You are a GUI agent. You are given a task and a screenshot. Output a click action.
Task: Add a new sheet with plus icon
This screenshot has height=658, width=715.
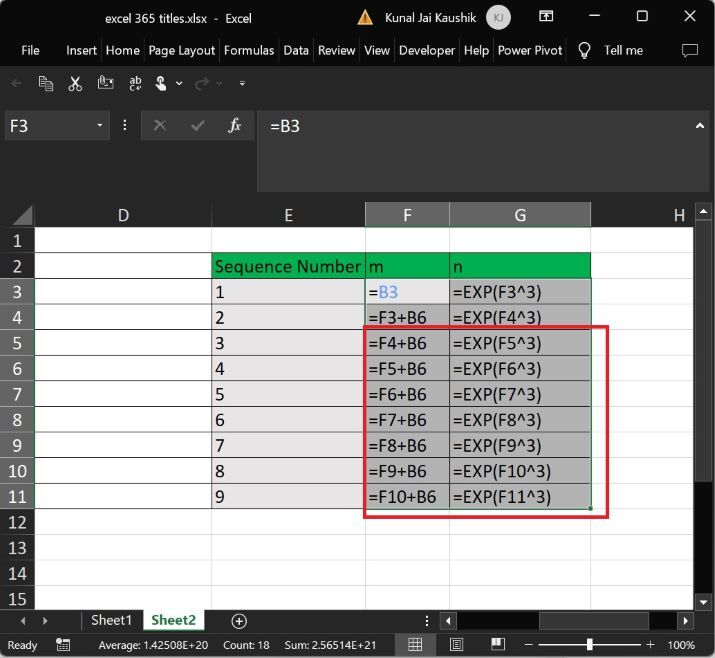238,621
